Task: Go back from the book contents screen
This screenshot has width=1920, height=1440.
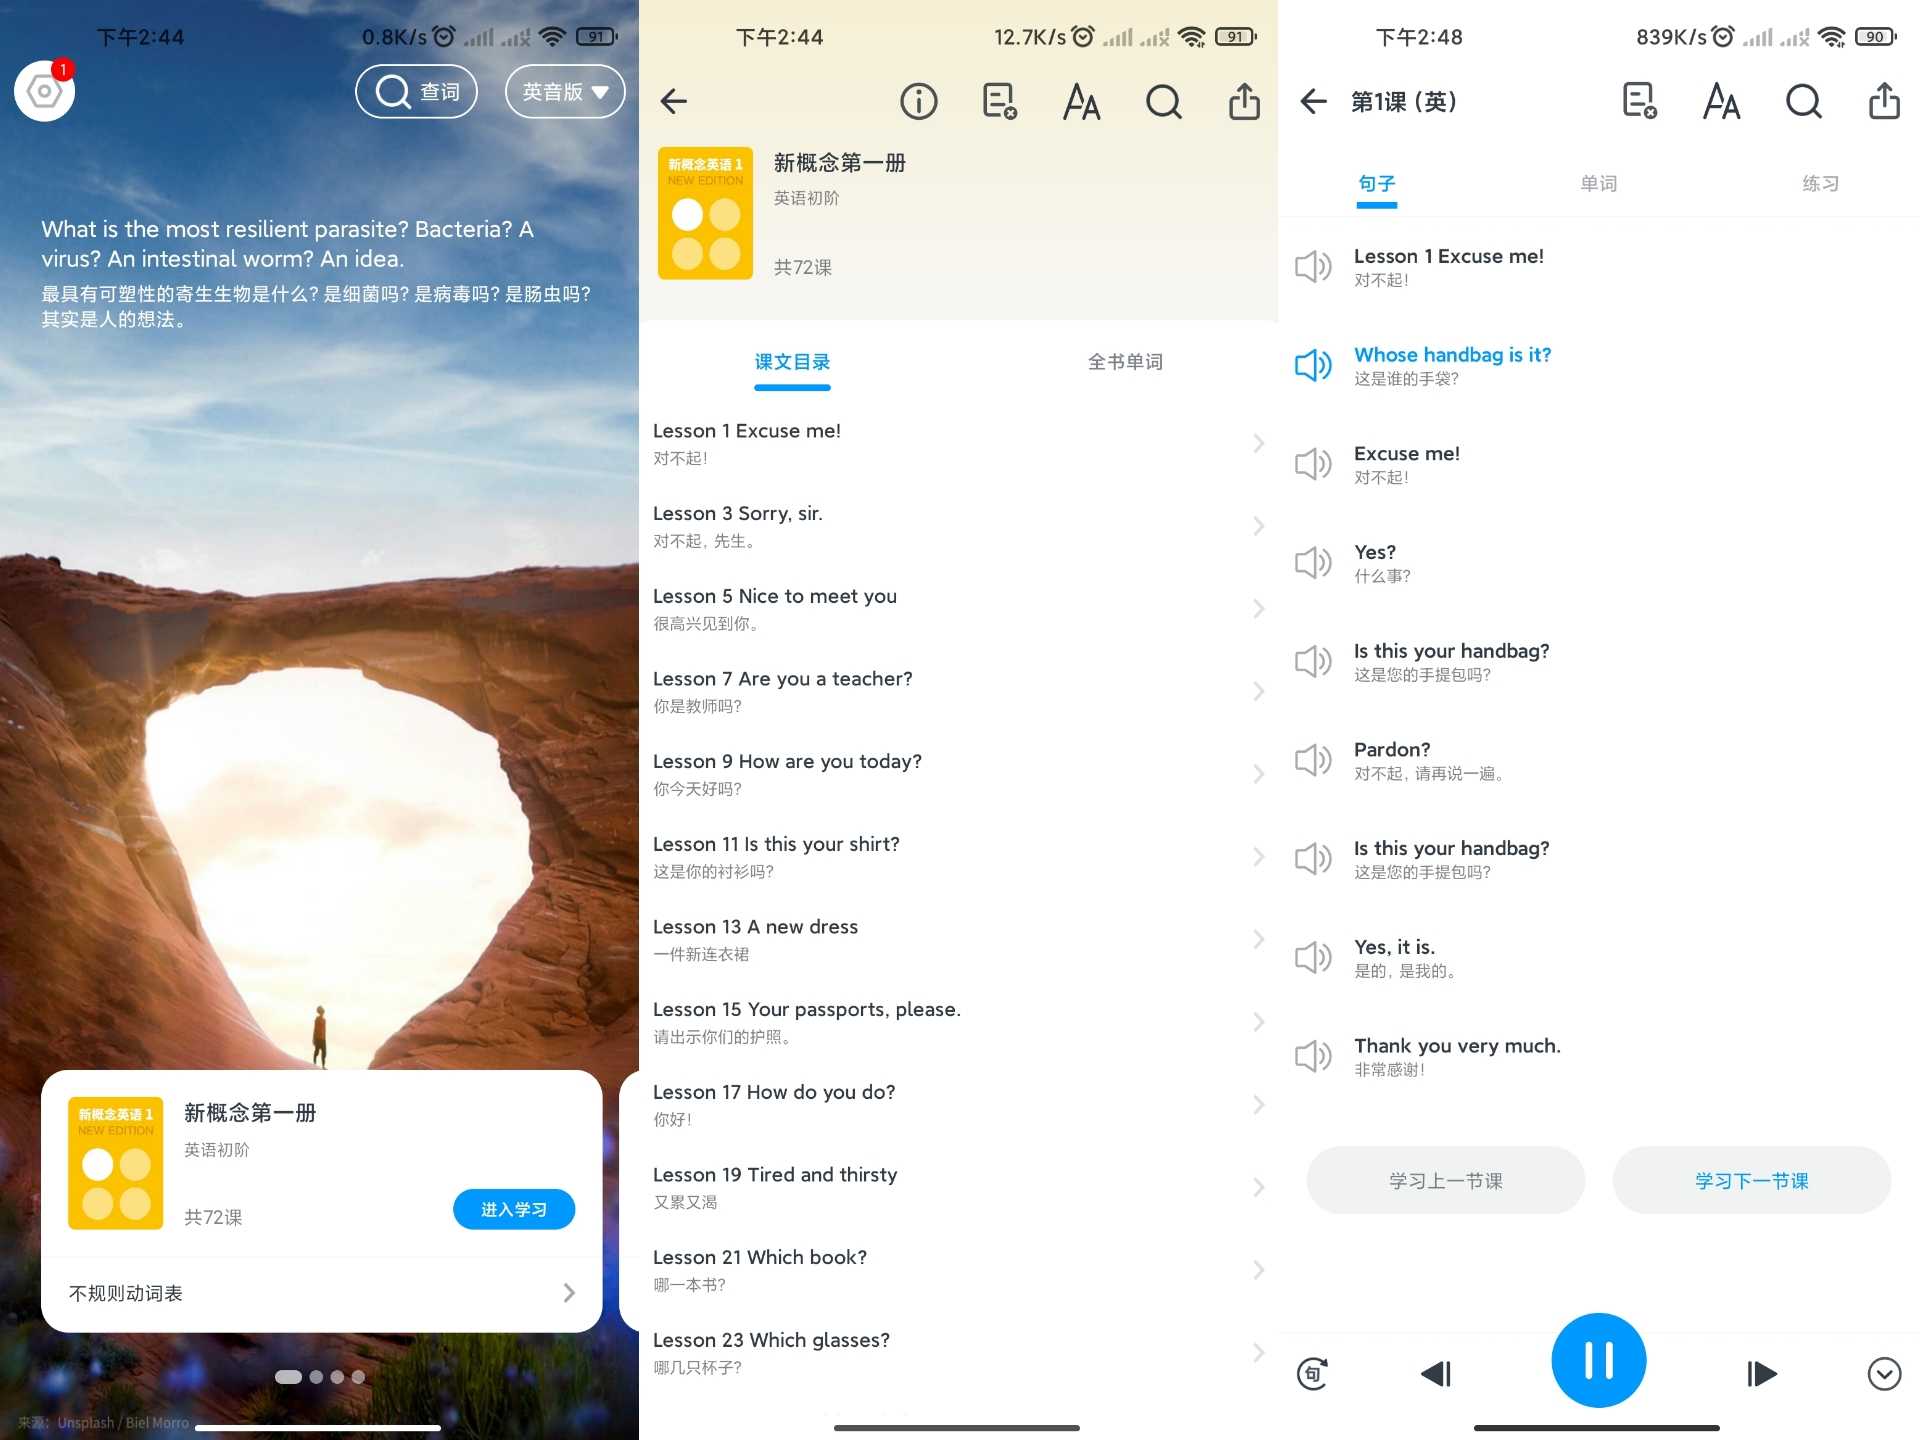Action: 674,101
